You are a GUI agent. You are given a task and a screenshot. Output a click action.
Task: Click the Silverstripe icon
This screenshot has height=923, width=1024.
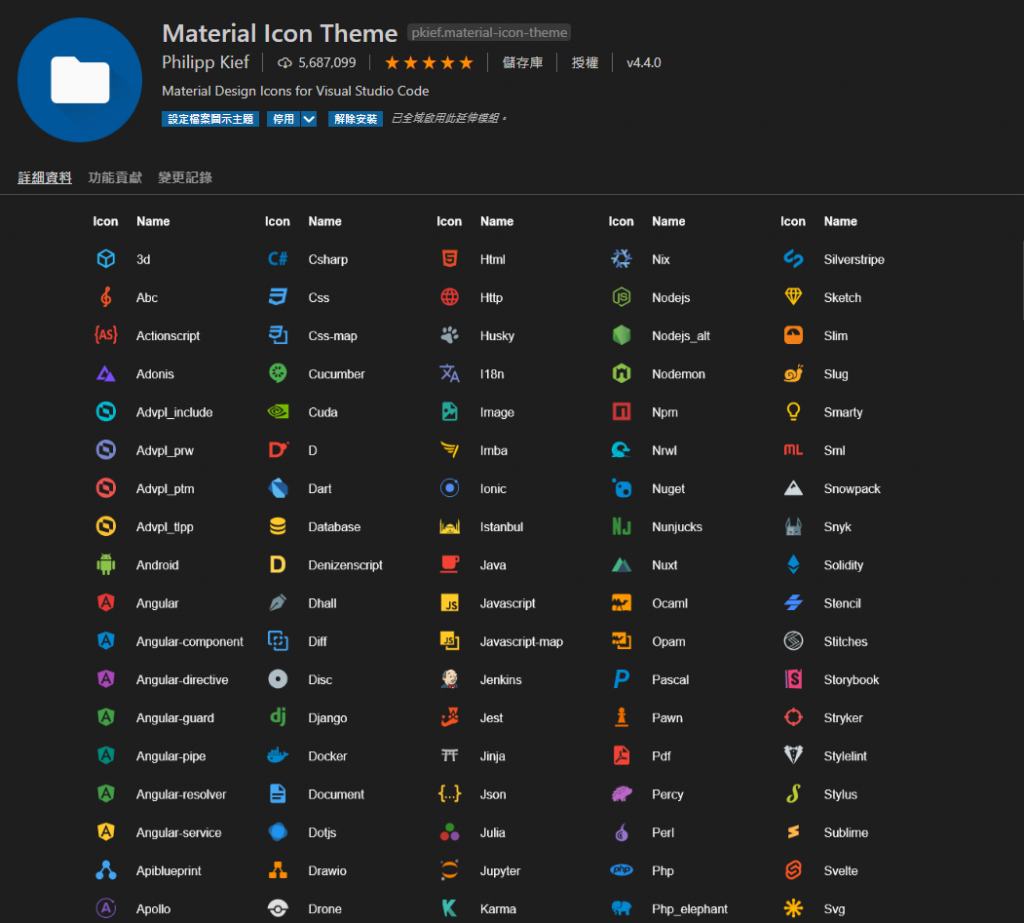pyautogui.click(x=793, y=259)
